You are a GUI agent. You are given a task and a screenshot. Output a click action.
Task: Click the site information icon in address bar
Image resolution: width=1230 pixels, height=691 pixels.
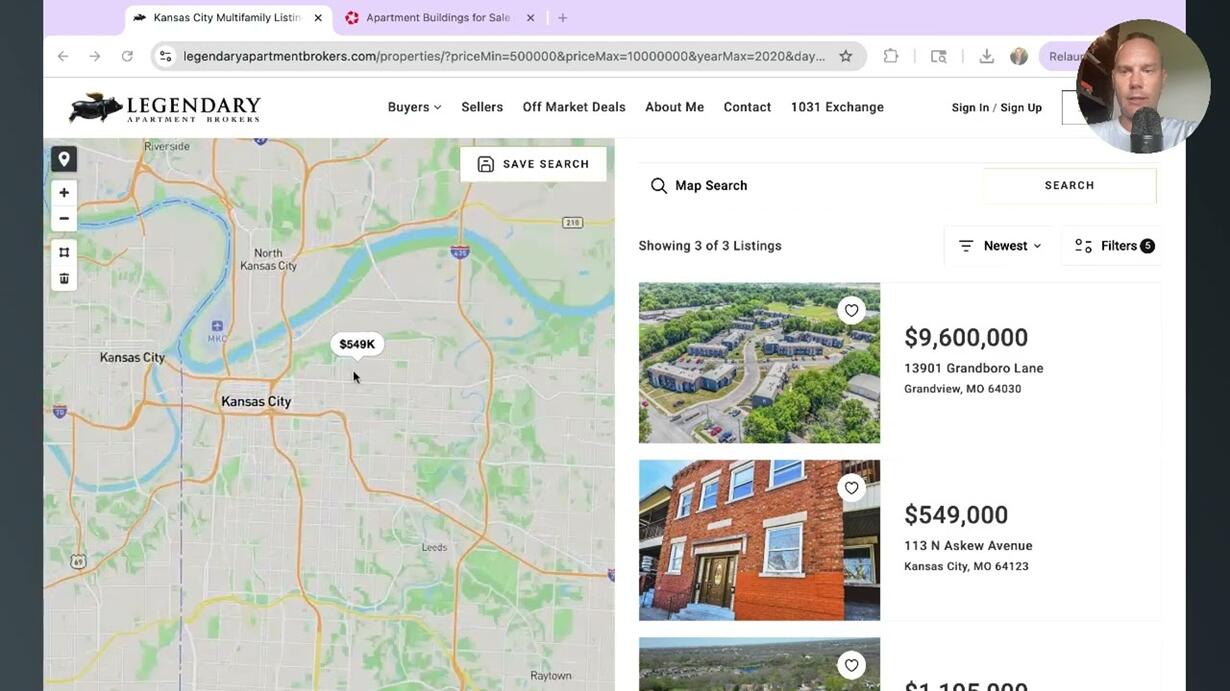pyautogui.click(x=166, y=57)
